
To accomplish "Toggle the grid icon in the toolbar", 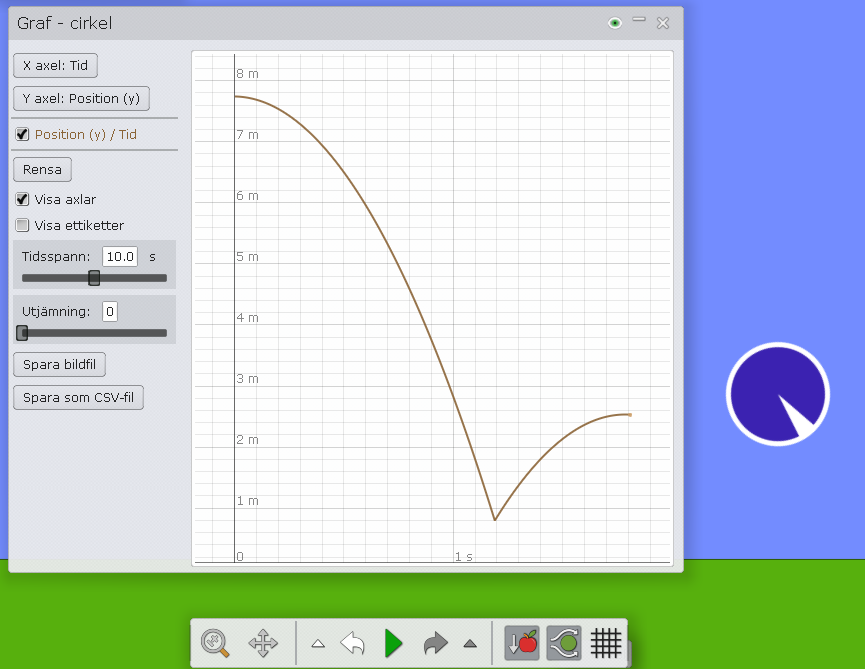I will pos(606,643).
